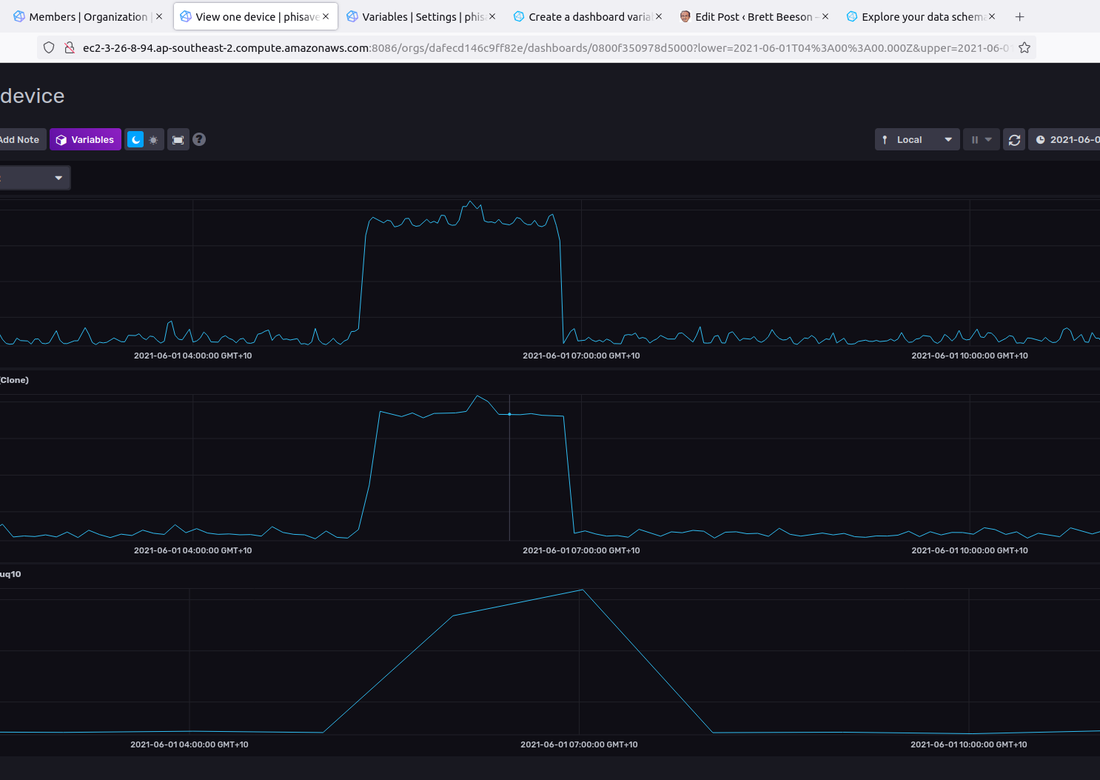Focus the browser address bar URL
Screen dimensions: 1100x780
point(546,48)
